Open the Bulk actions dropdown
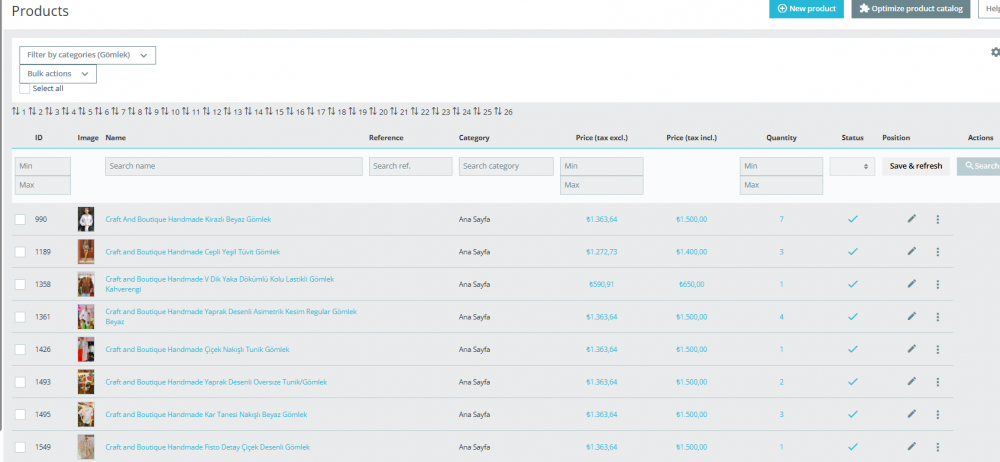Screen dimensions: 1000x462 pos(58,74)
